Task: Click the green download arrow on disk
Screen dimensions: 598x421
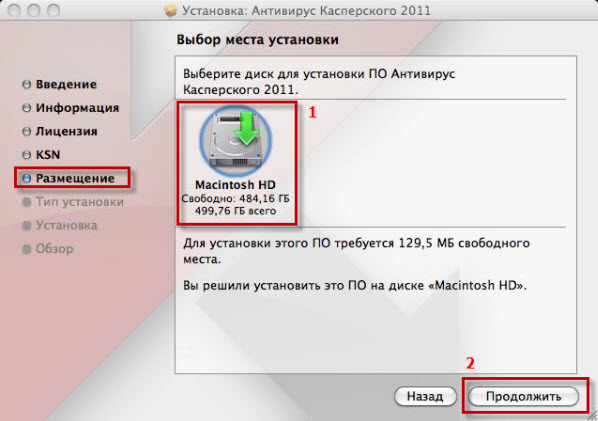Action: 247,128
